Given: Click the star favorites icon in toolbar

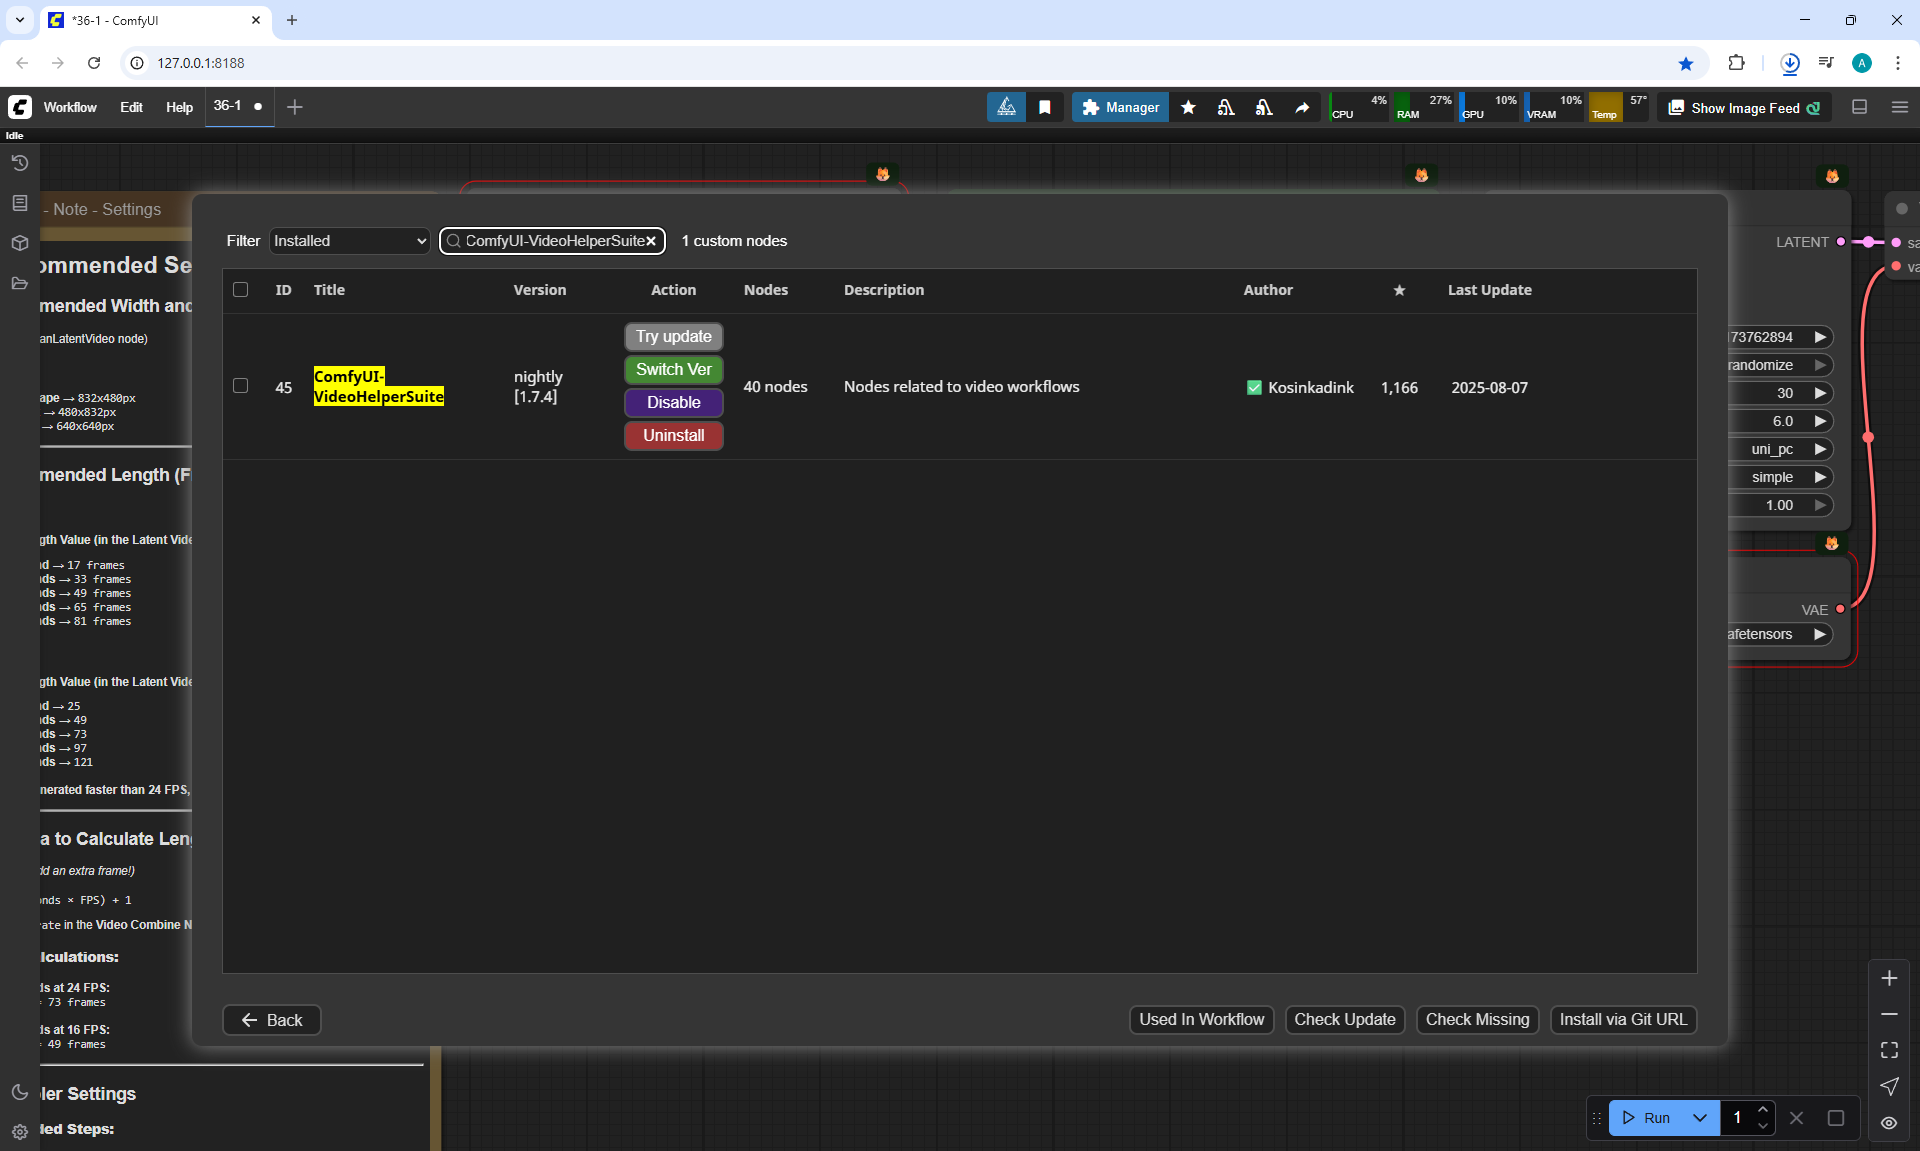Looking at the screenshot, I should (x=1188, y=107).
